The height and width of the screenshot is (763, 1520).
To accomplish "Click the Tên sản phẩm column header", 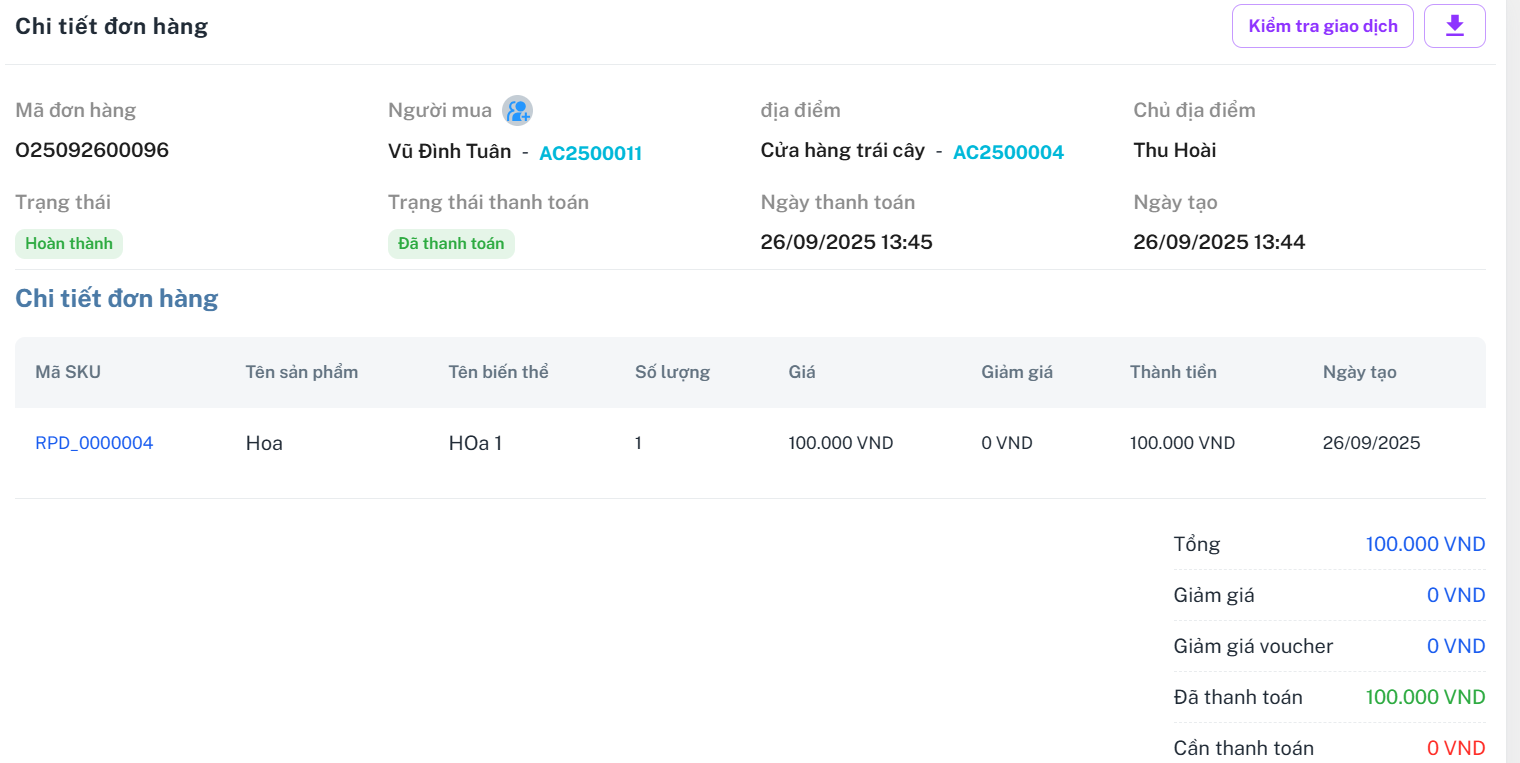I will point(302,372).
